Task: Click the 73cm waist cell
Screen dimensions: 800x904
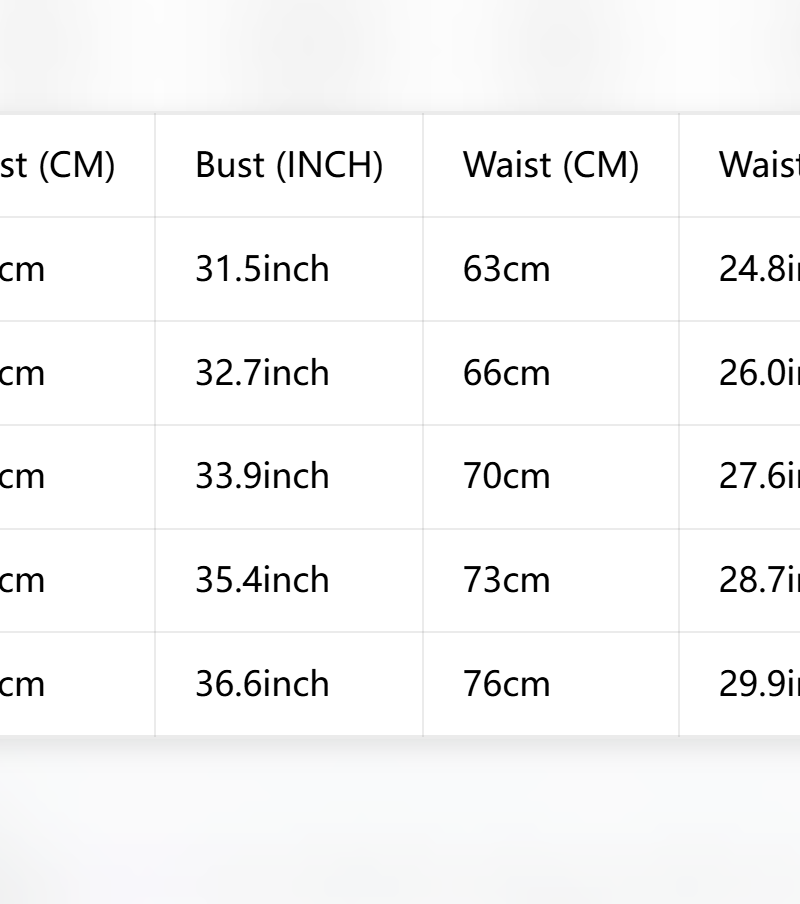Action: pos(551,581)
